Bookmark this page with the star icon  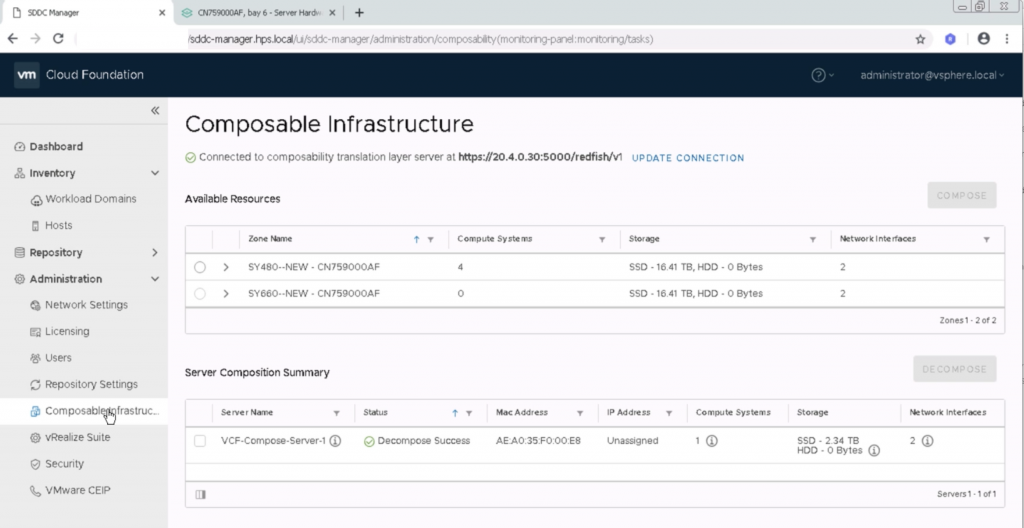click(920, 39)
